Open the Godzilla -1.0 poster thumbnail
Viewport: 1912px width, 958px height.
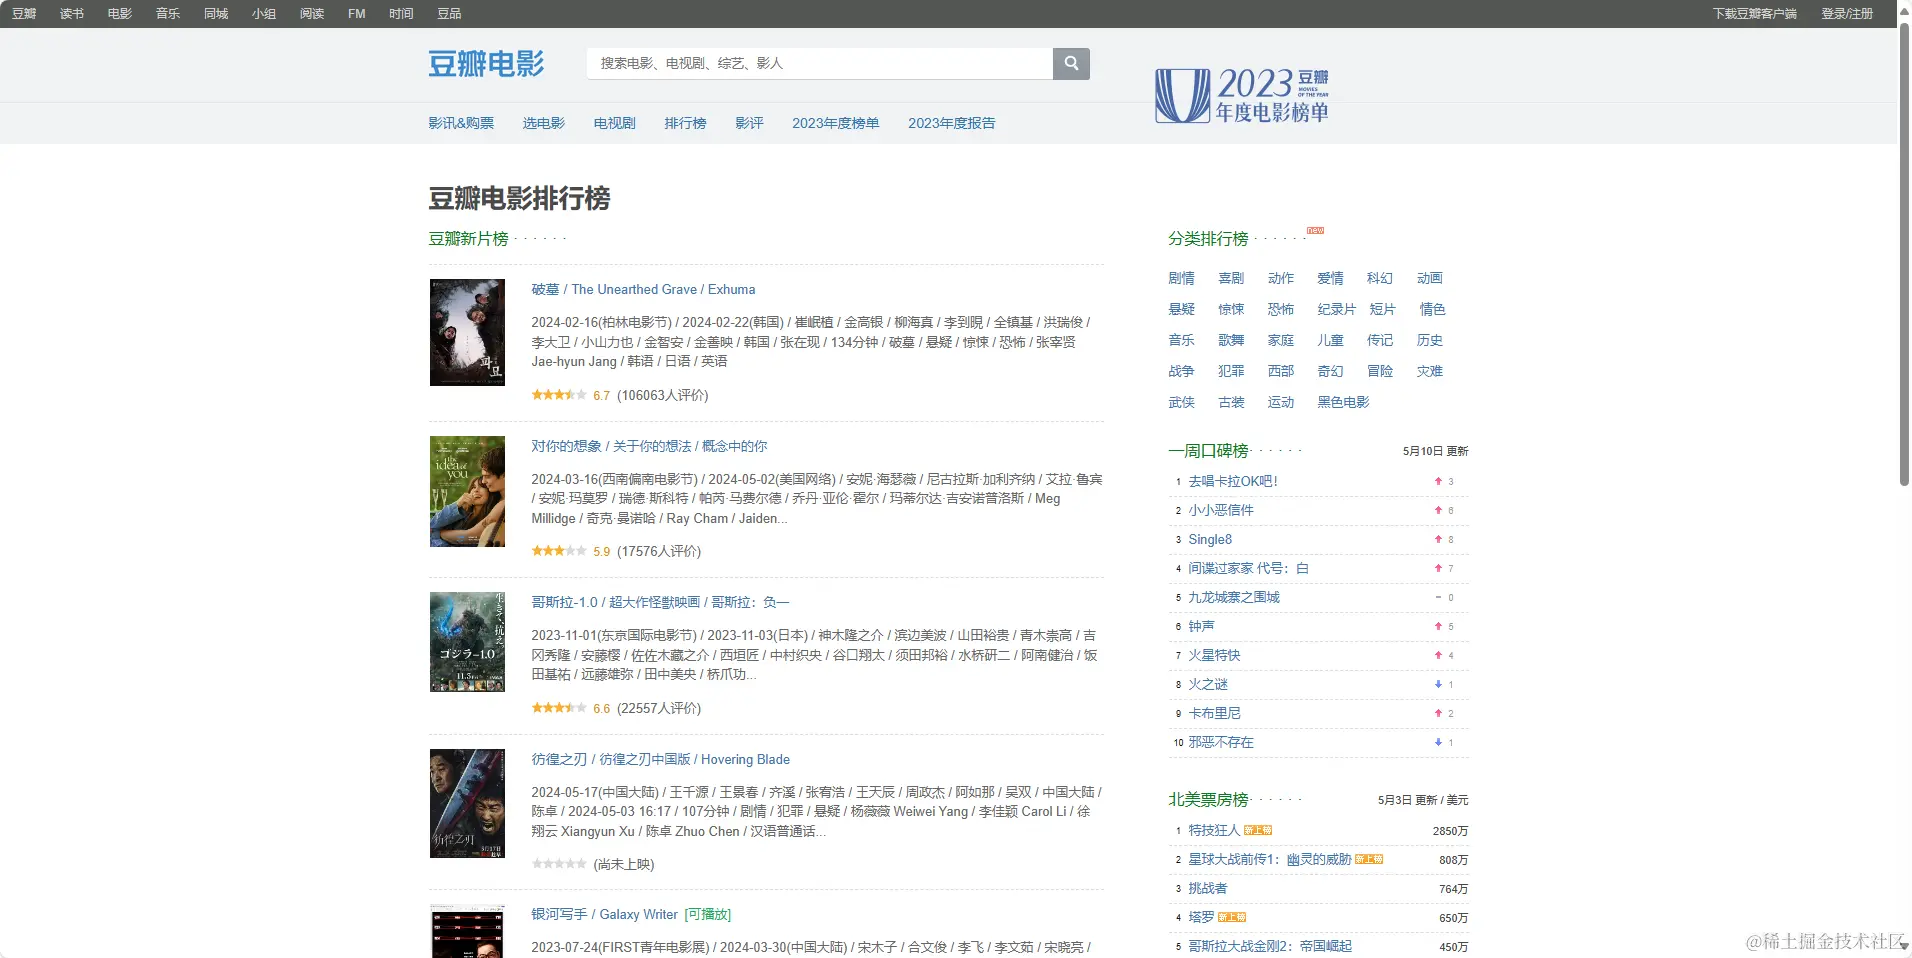pyautogui.click(x=467, y=642)
